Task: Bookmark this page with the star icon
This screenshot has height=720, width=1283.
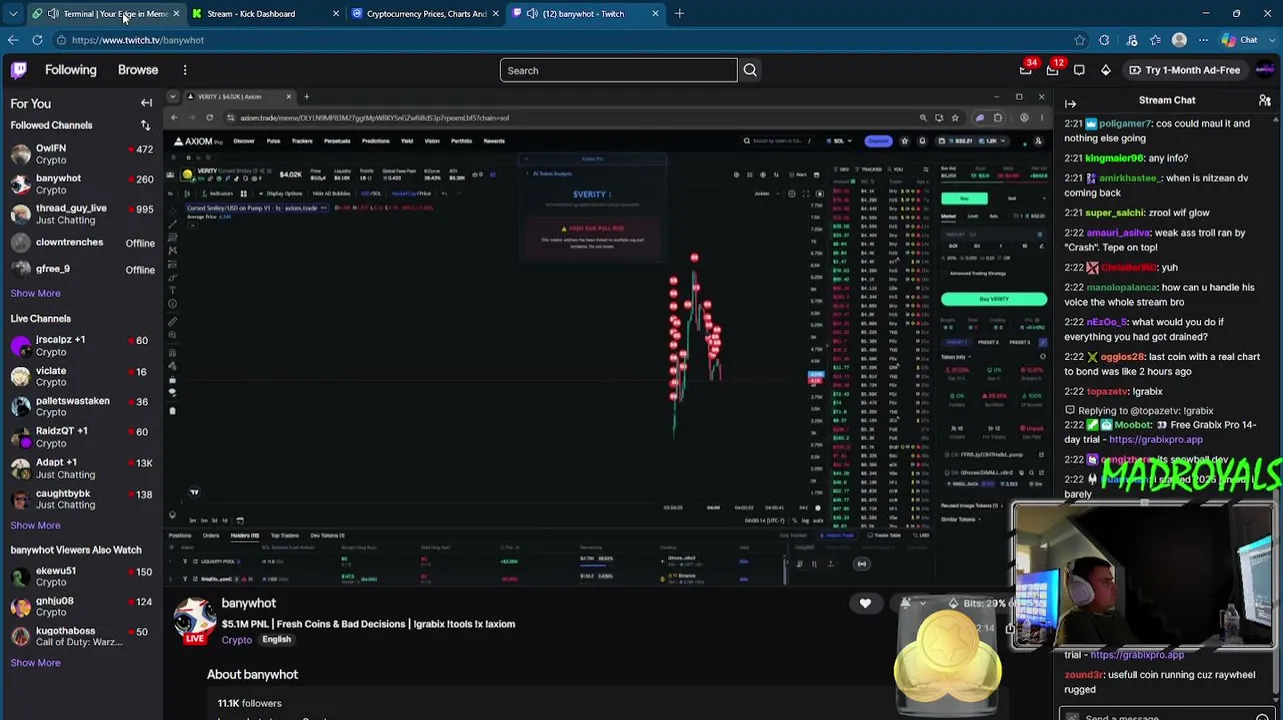Action: (1079, 40)
